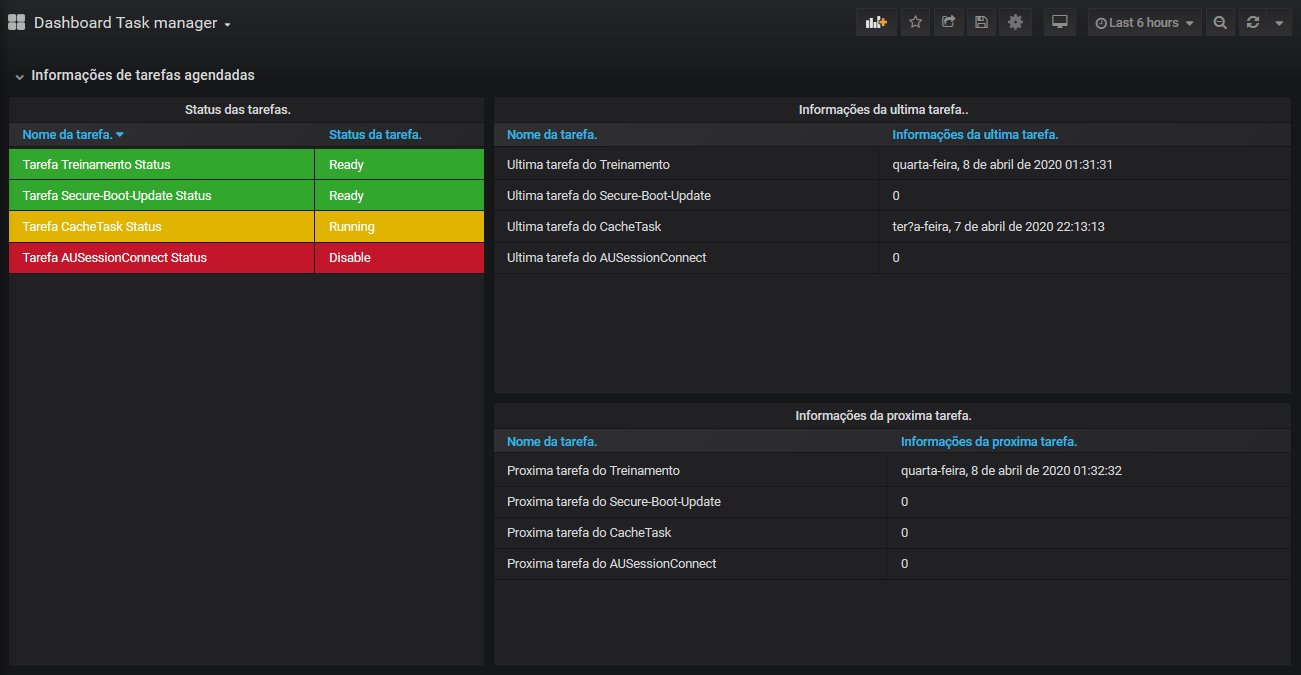Cycle view mode with monitor icon
The image size is (1301, 675).
click(x=1059, y=22)
